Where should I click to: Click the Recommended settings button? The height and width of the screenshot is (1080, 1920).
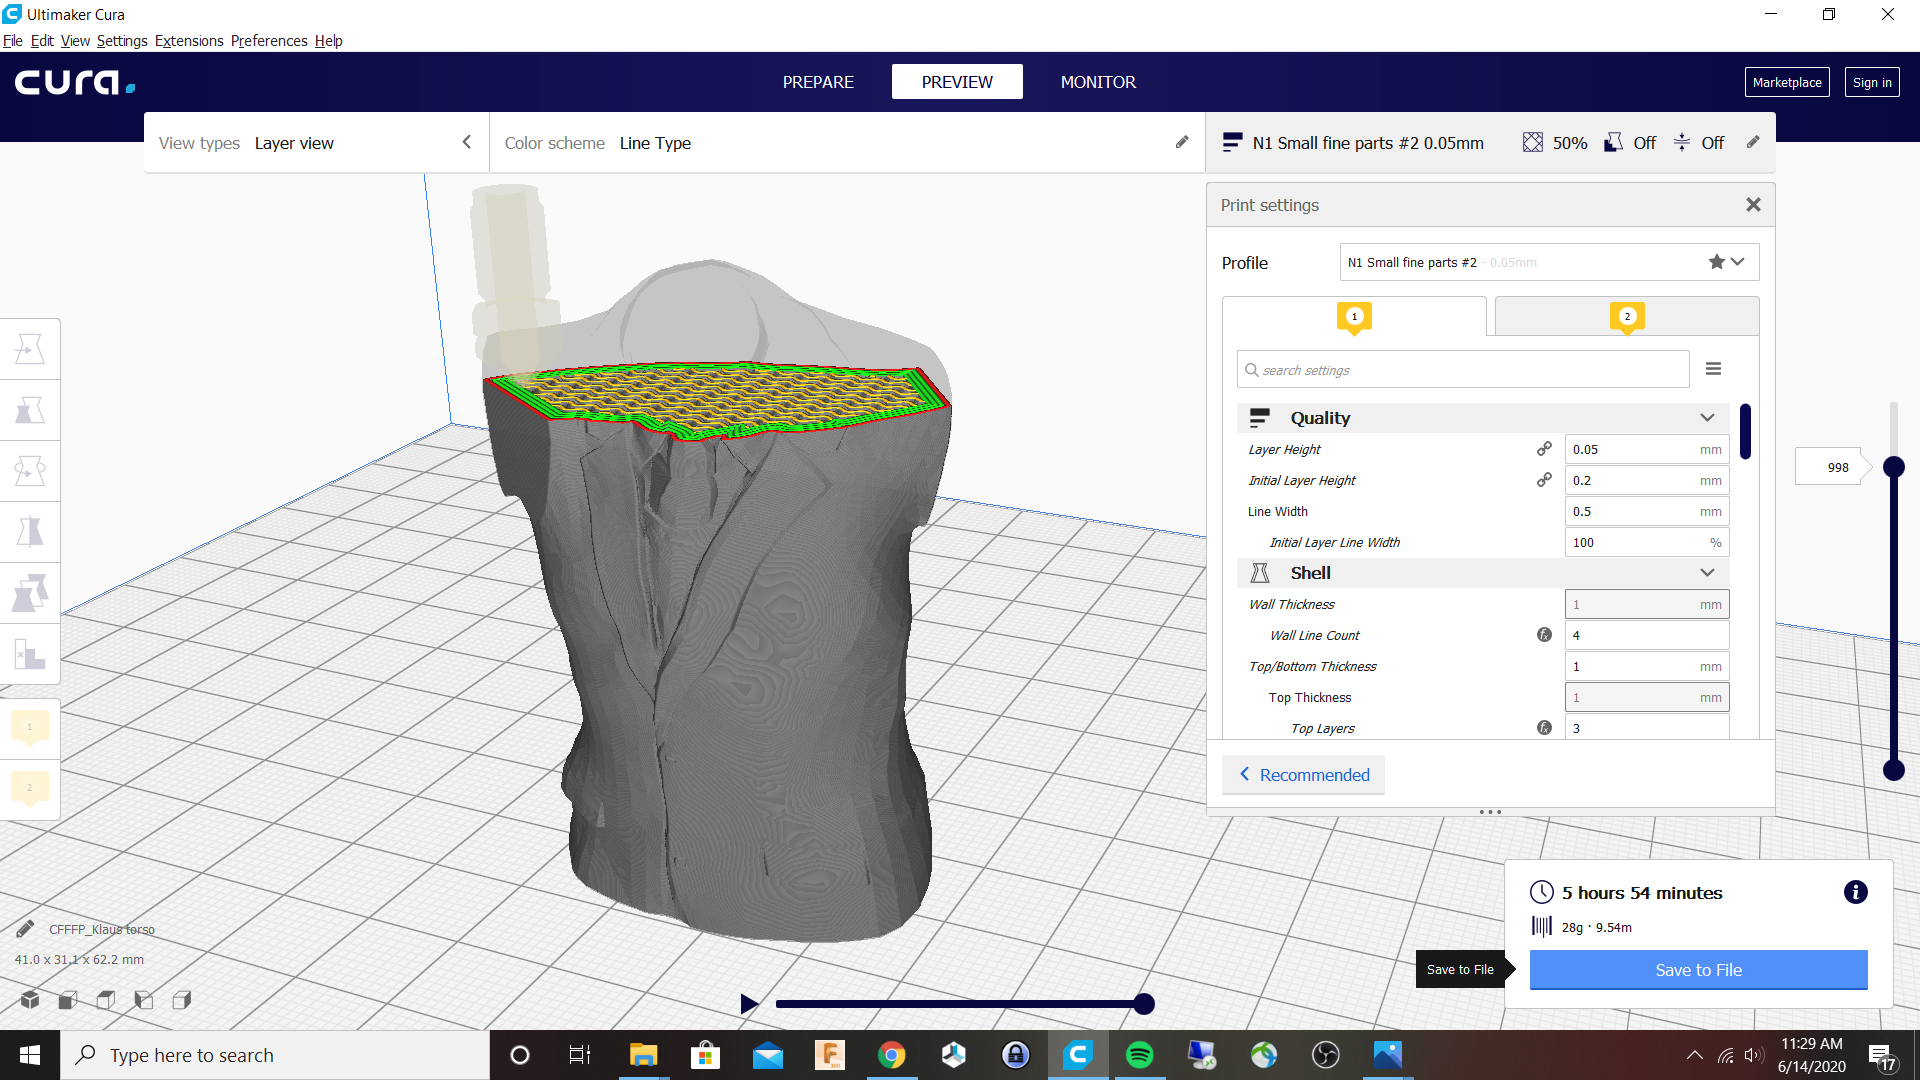[1303, 775]
